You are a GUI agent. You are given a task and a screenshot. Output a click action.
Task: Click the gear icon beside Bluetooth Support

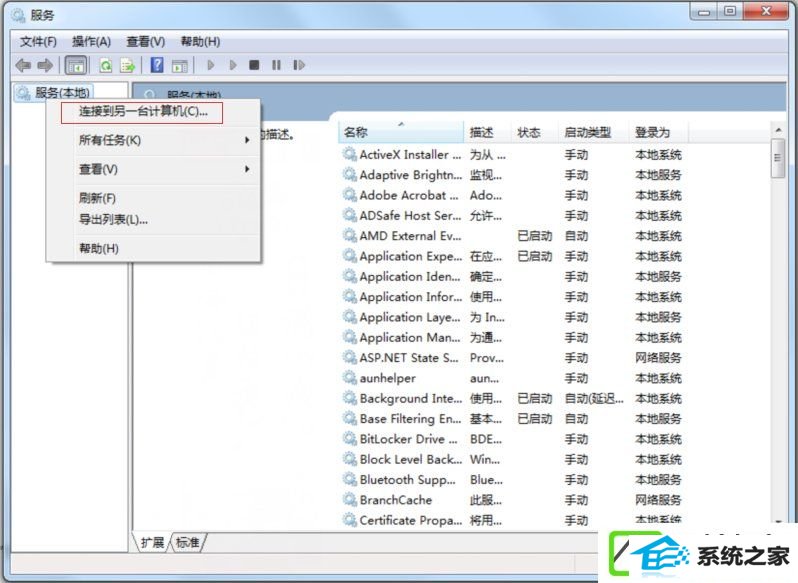tap(350, 479)
